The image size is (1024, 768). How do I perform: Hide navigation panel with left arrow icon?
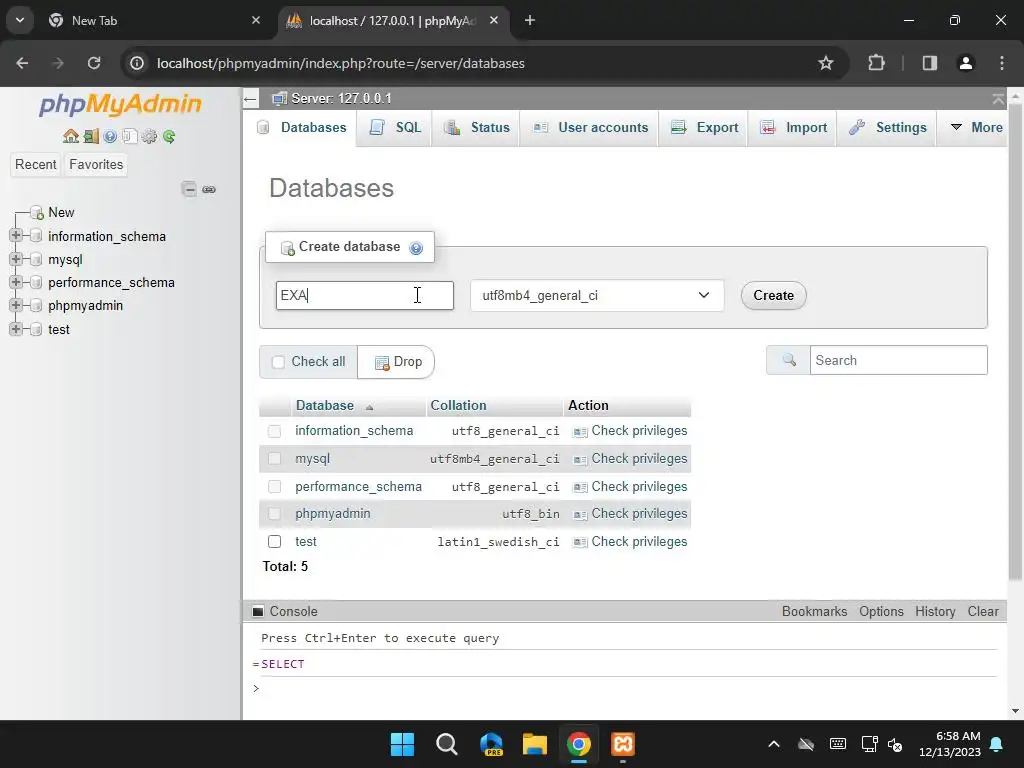250,99
